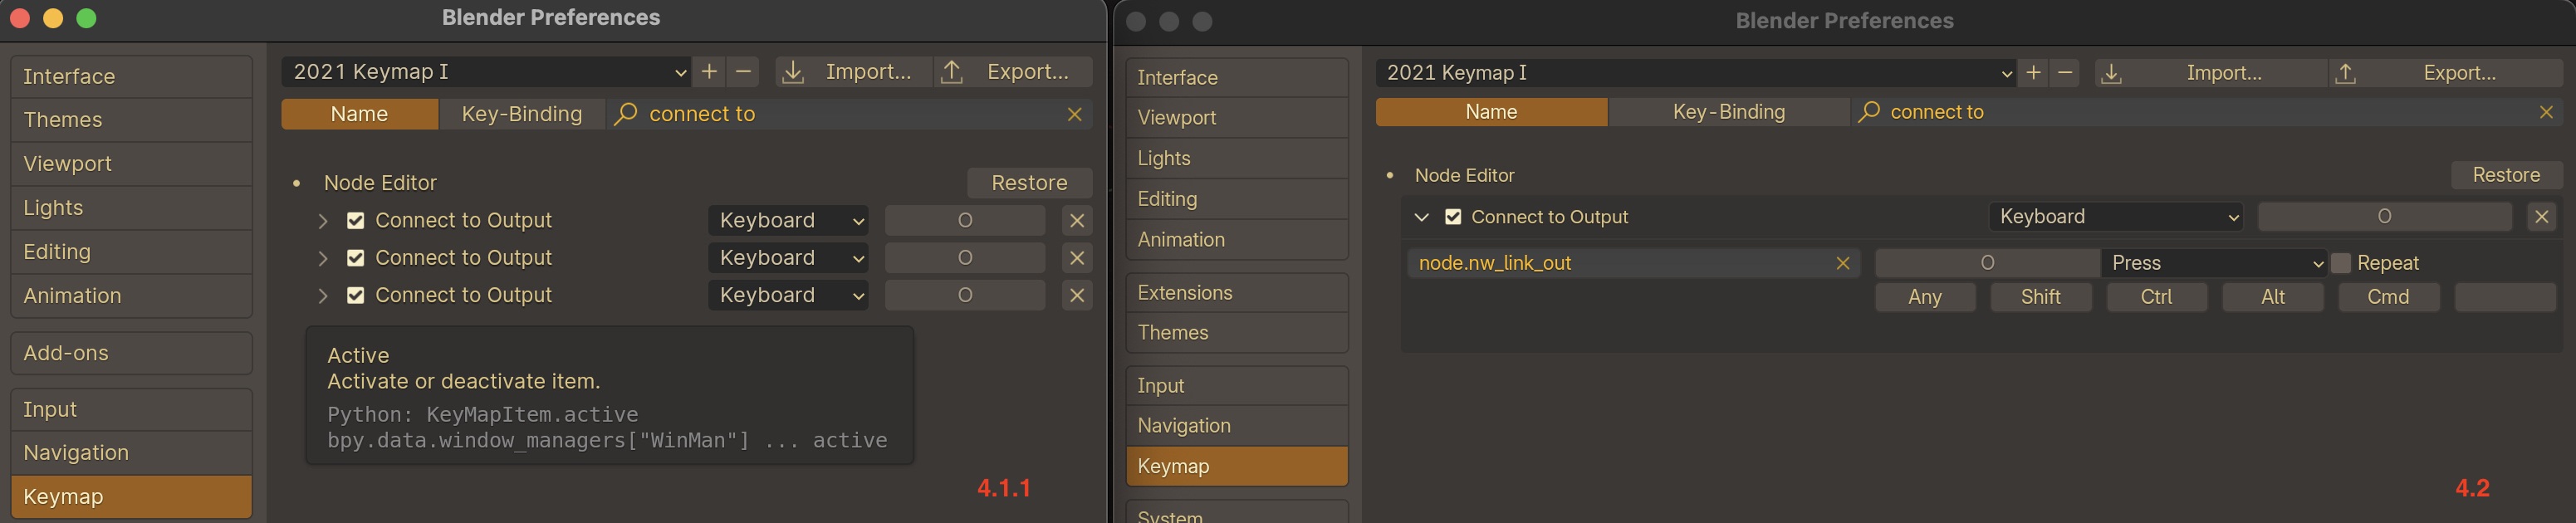The image size is (2576, 523).
Task: Open Viewport section in right window
Action: tap(1237, 118)
